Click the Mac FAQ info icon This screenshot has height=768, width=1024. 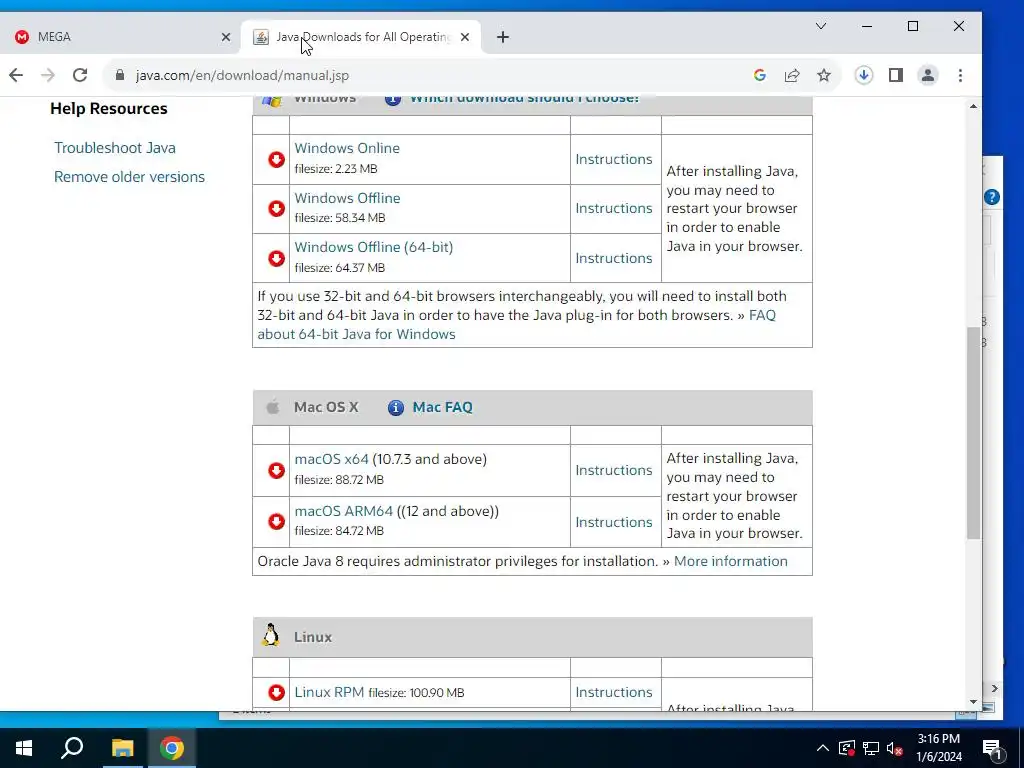pyautogui.click(x=395, y=408)
